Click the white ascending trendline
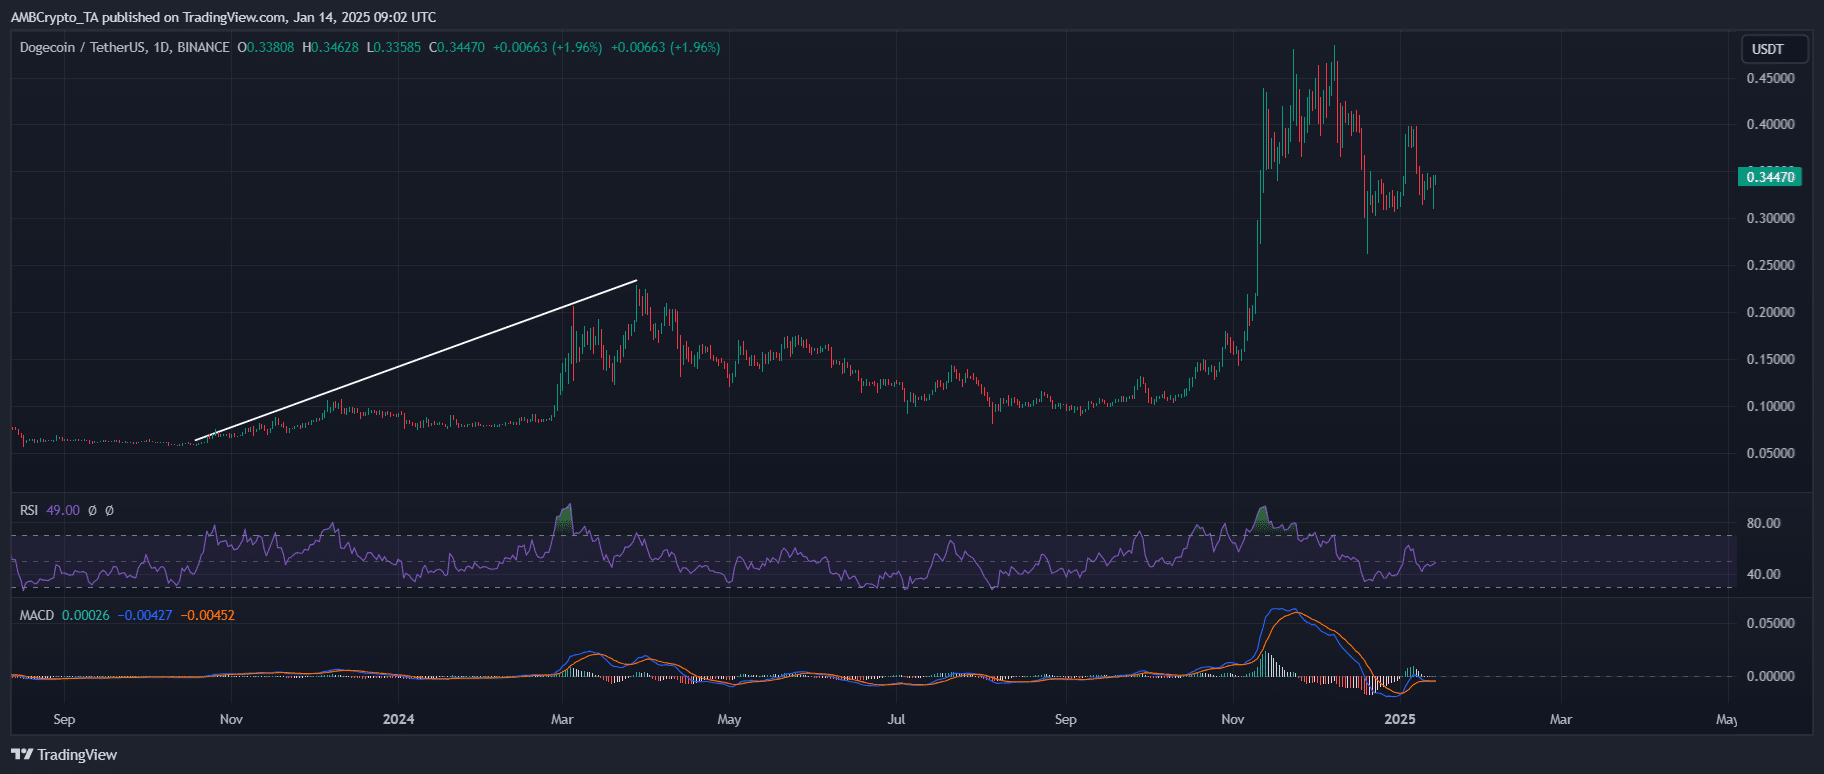 tap(415, 361)
